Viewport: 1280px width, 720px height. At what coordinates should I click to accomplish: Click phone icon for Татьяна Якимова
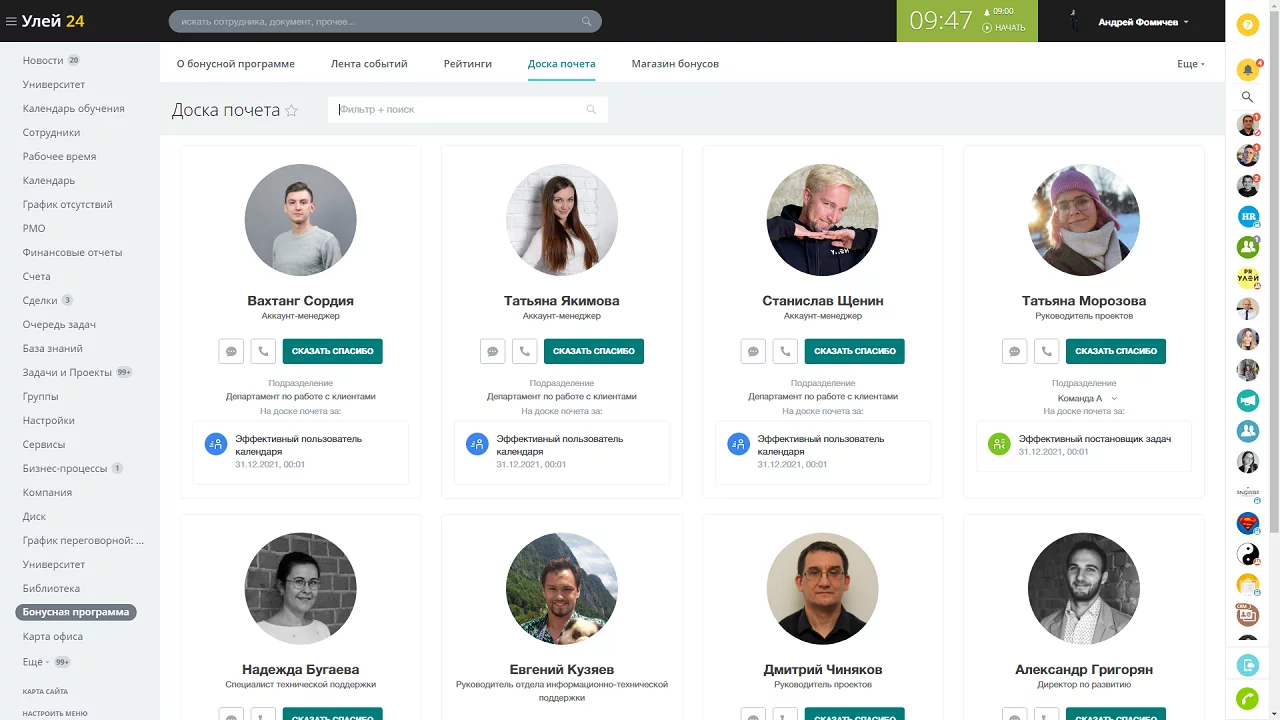click(x=525, y=351)
